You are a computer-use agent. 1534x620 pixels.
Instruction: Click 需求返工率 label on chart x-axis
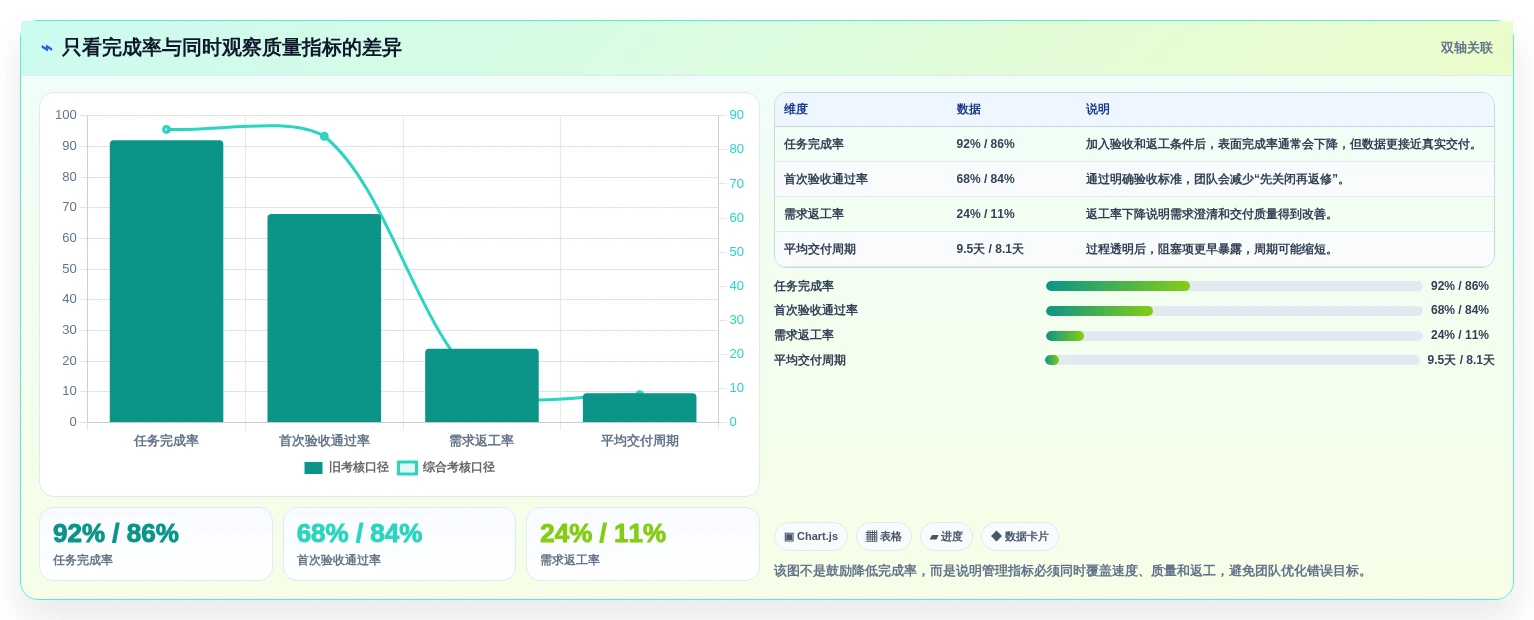(x=482, y=441)
